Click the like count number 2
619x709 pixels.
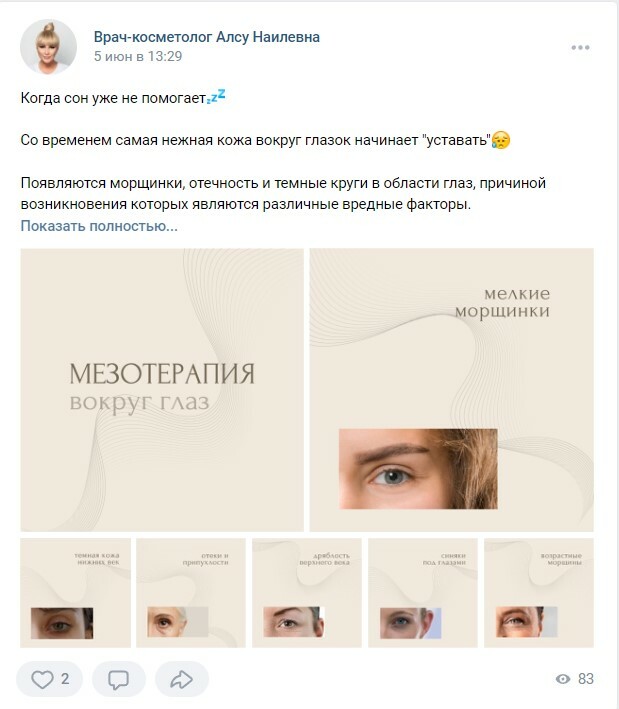65,679
